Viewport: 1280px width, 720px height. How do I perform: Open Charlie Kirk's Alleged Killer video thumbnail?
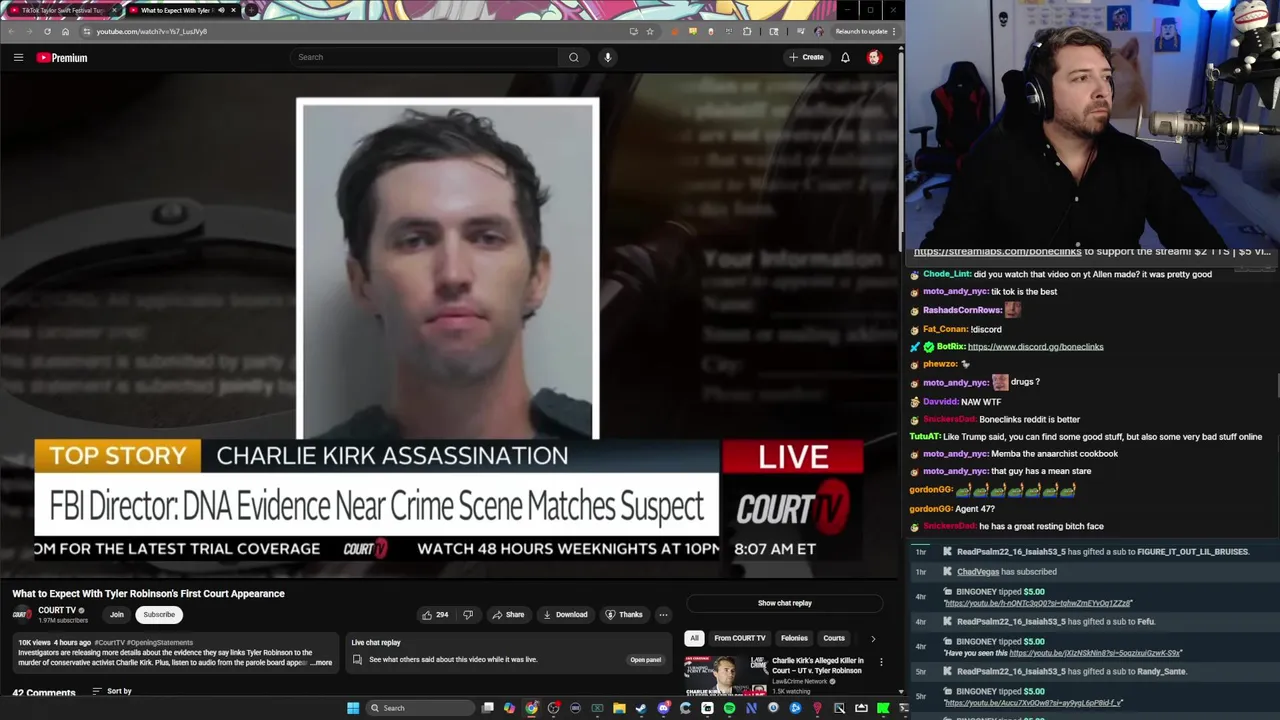pyautogui.click(x=726, y=676)
